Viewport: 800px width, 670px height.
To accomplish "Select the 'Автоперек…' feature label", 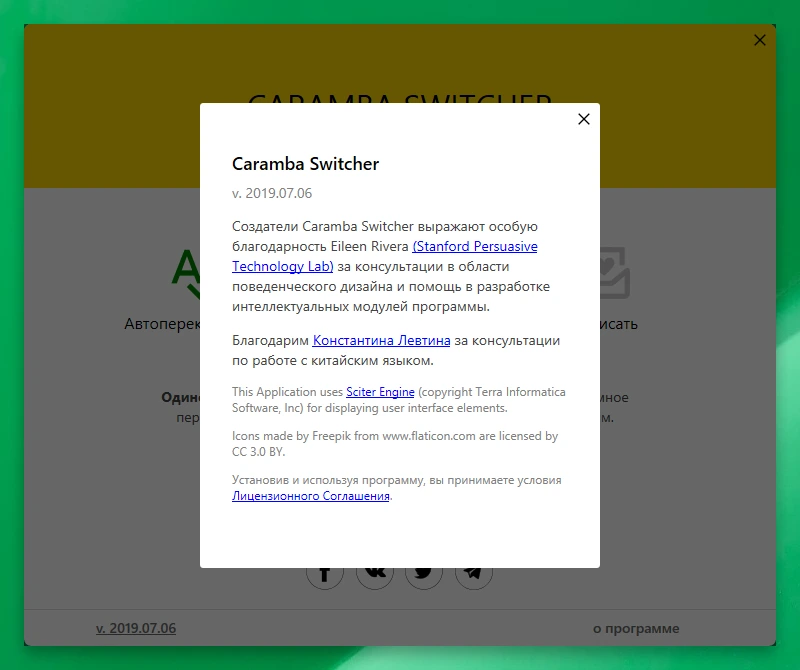I will [162, 324].
